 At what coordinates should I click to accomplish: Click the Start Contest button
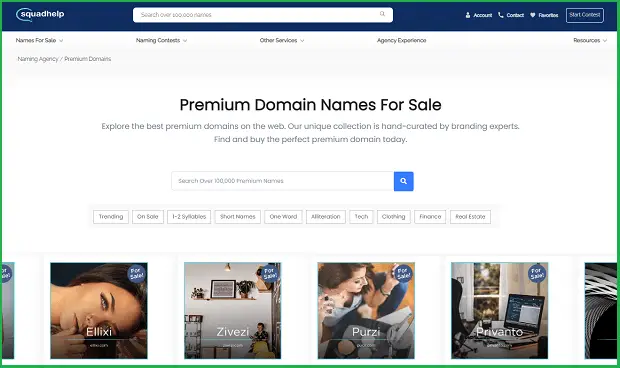coord(585,15)
